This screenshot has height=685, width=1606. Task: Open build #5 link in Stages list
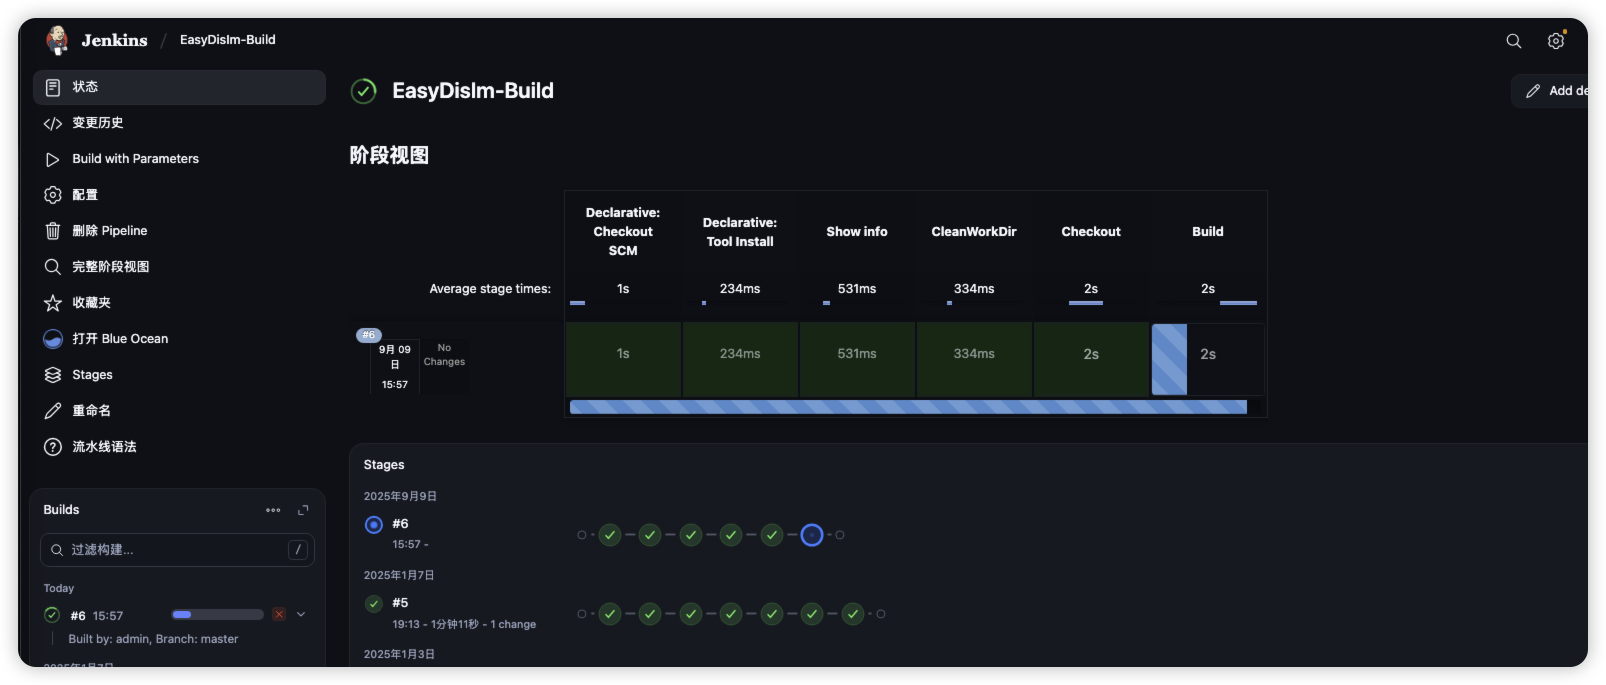(400, 603)
